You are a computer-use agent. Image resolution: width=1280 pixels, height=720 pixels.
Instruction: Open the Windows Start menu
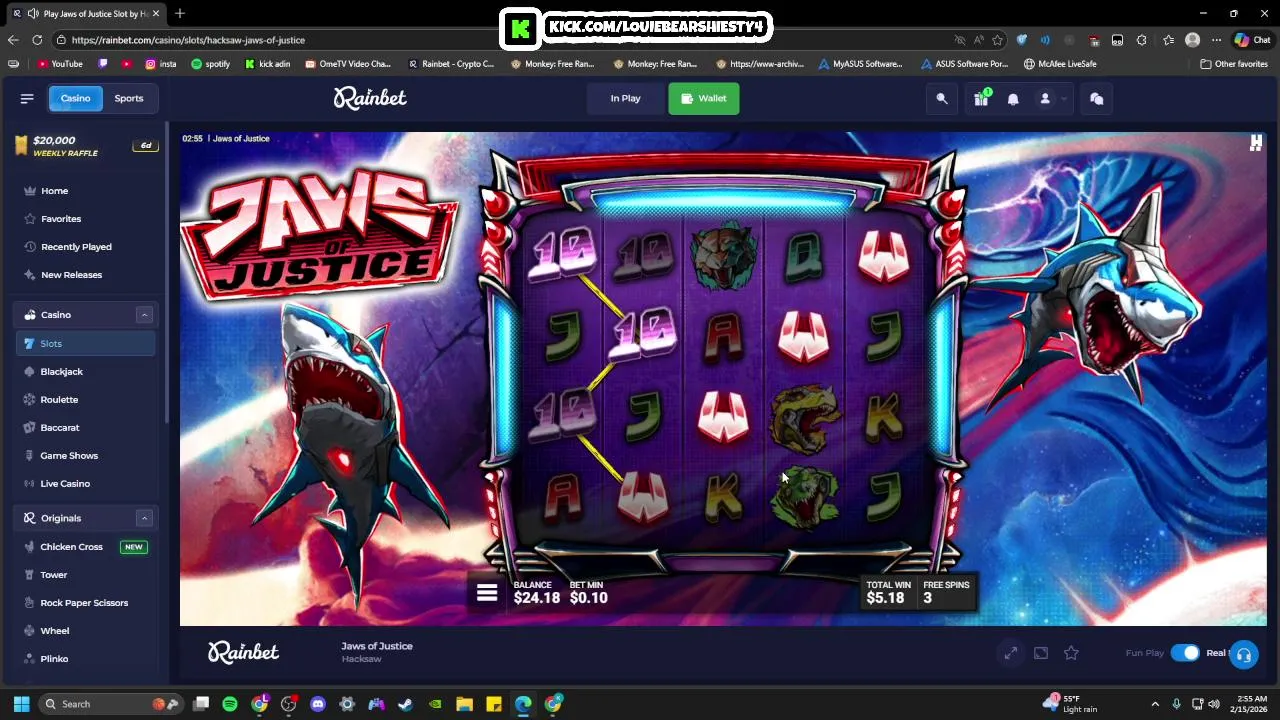(21, 704)
